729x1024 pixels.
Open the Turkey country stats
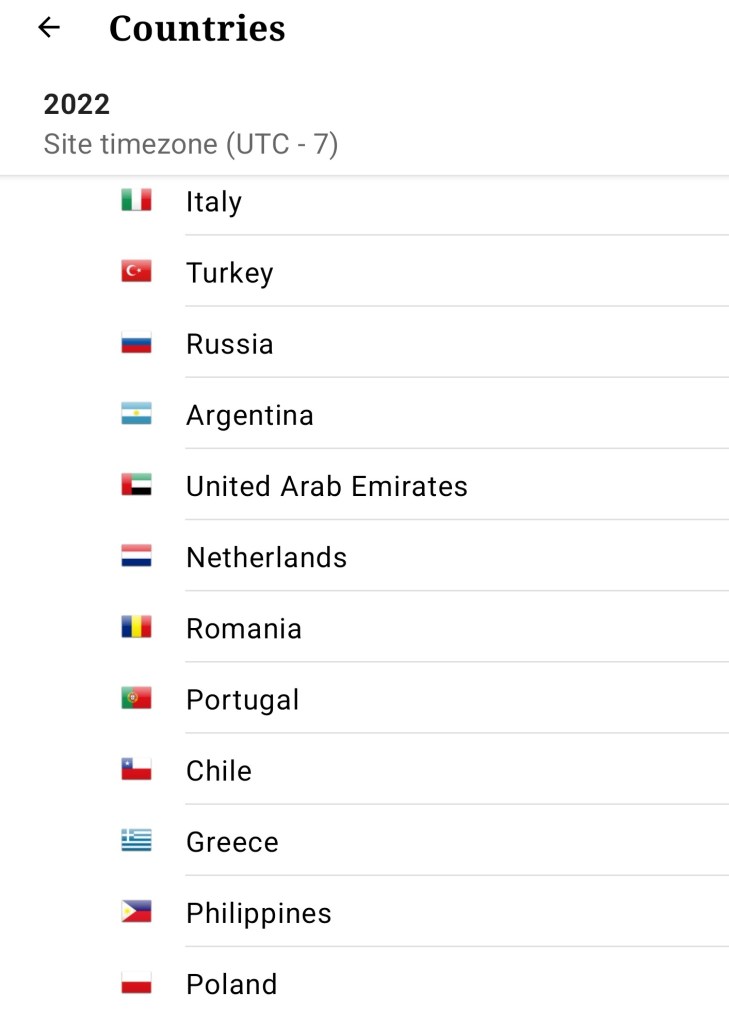click(229, 273)
